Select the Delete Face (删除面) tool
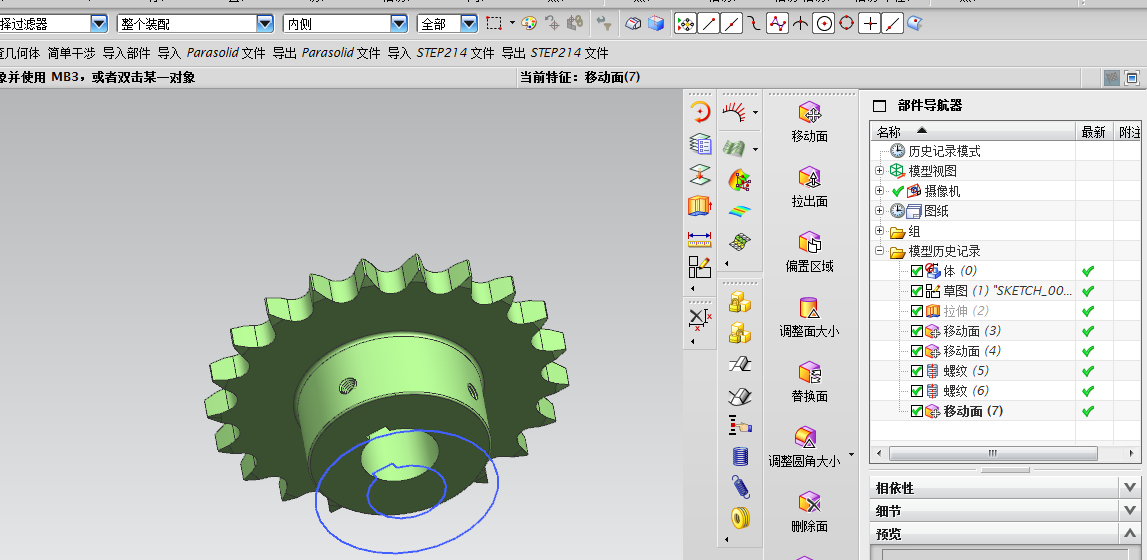The height and width of the screenshot is (560, 1147). coord(809,512)
